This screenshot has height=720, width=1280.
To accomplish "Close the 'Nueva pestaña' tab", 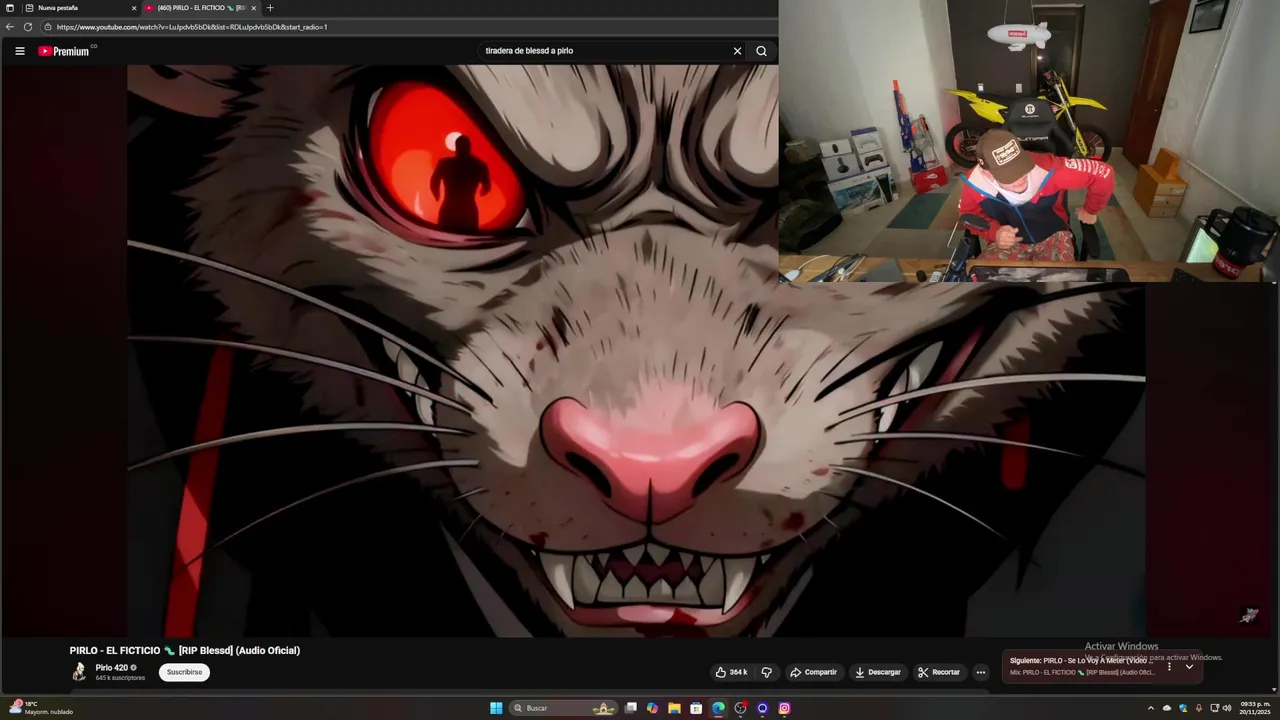I will [x=134, y=8].
